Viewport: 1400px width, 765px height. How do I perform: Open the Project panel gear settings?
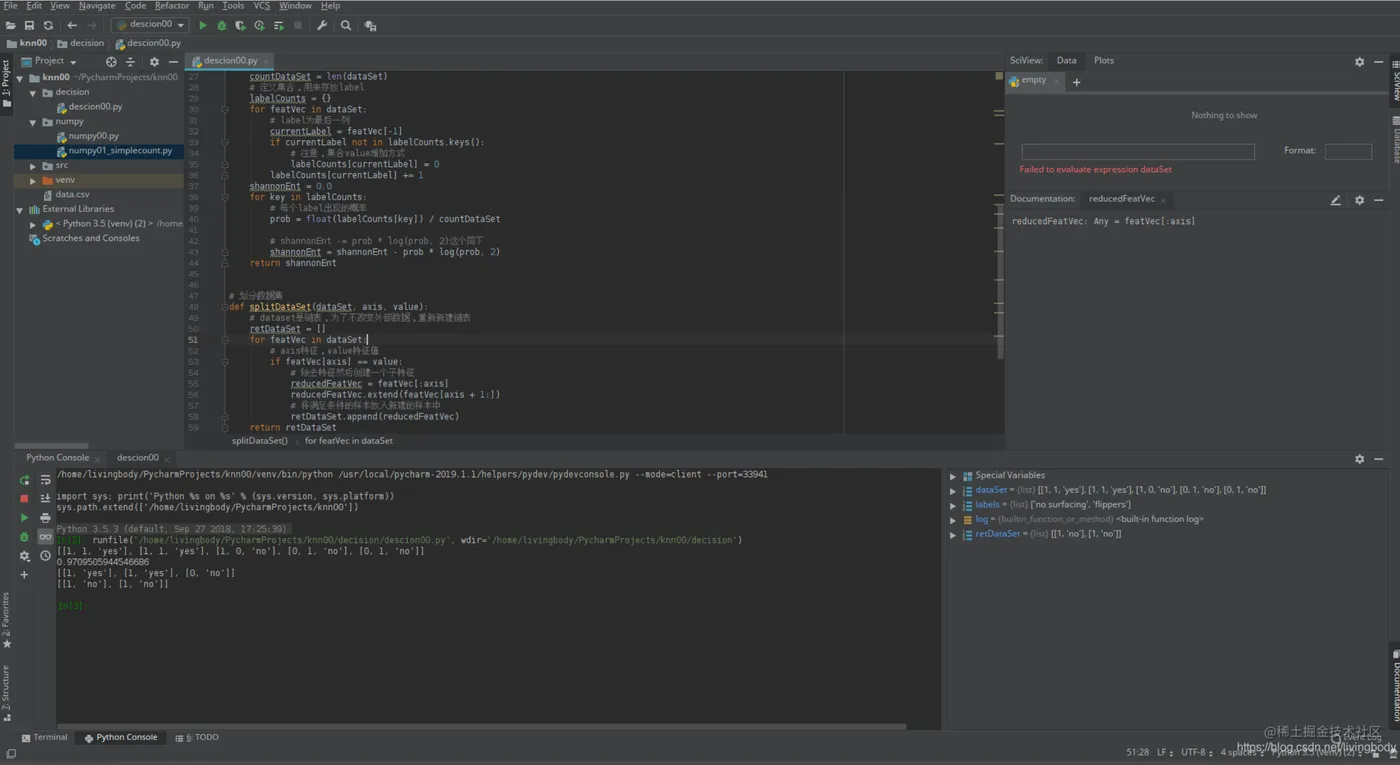pyautogui.click(x=154, y=61)
